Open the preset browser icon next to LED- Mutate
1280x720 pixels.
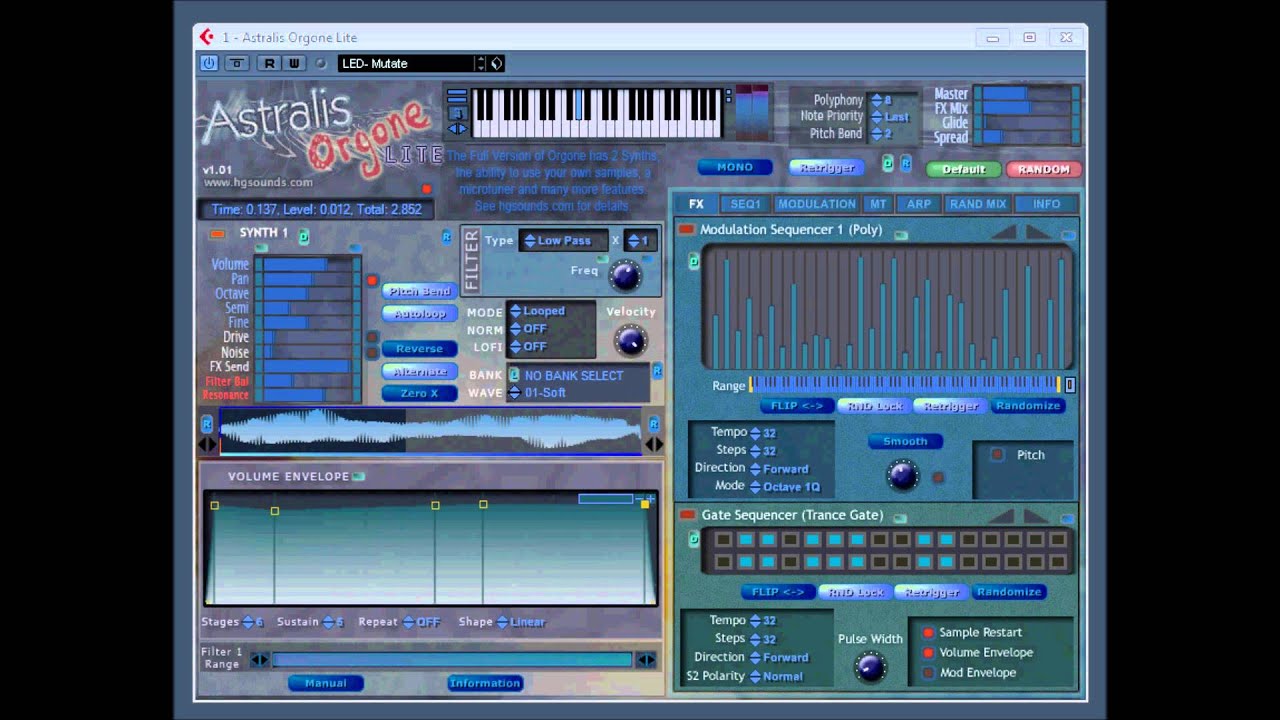click(497, 63)
